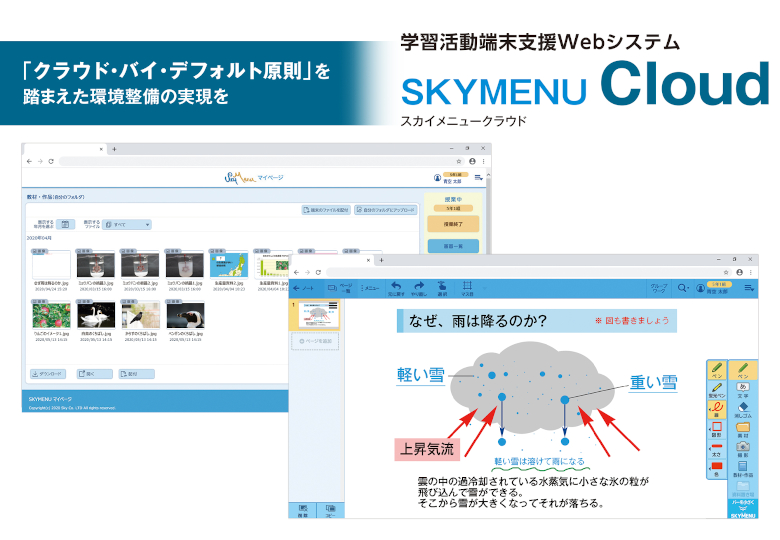The image size is (780, 540).
Task: Go back to notes with ノート arrow
Action: click(303, 288)
